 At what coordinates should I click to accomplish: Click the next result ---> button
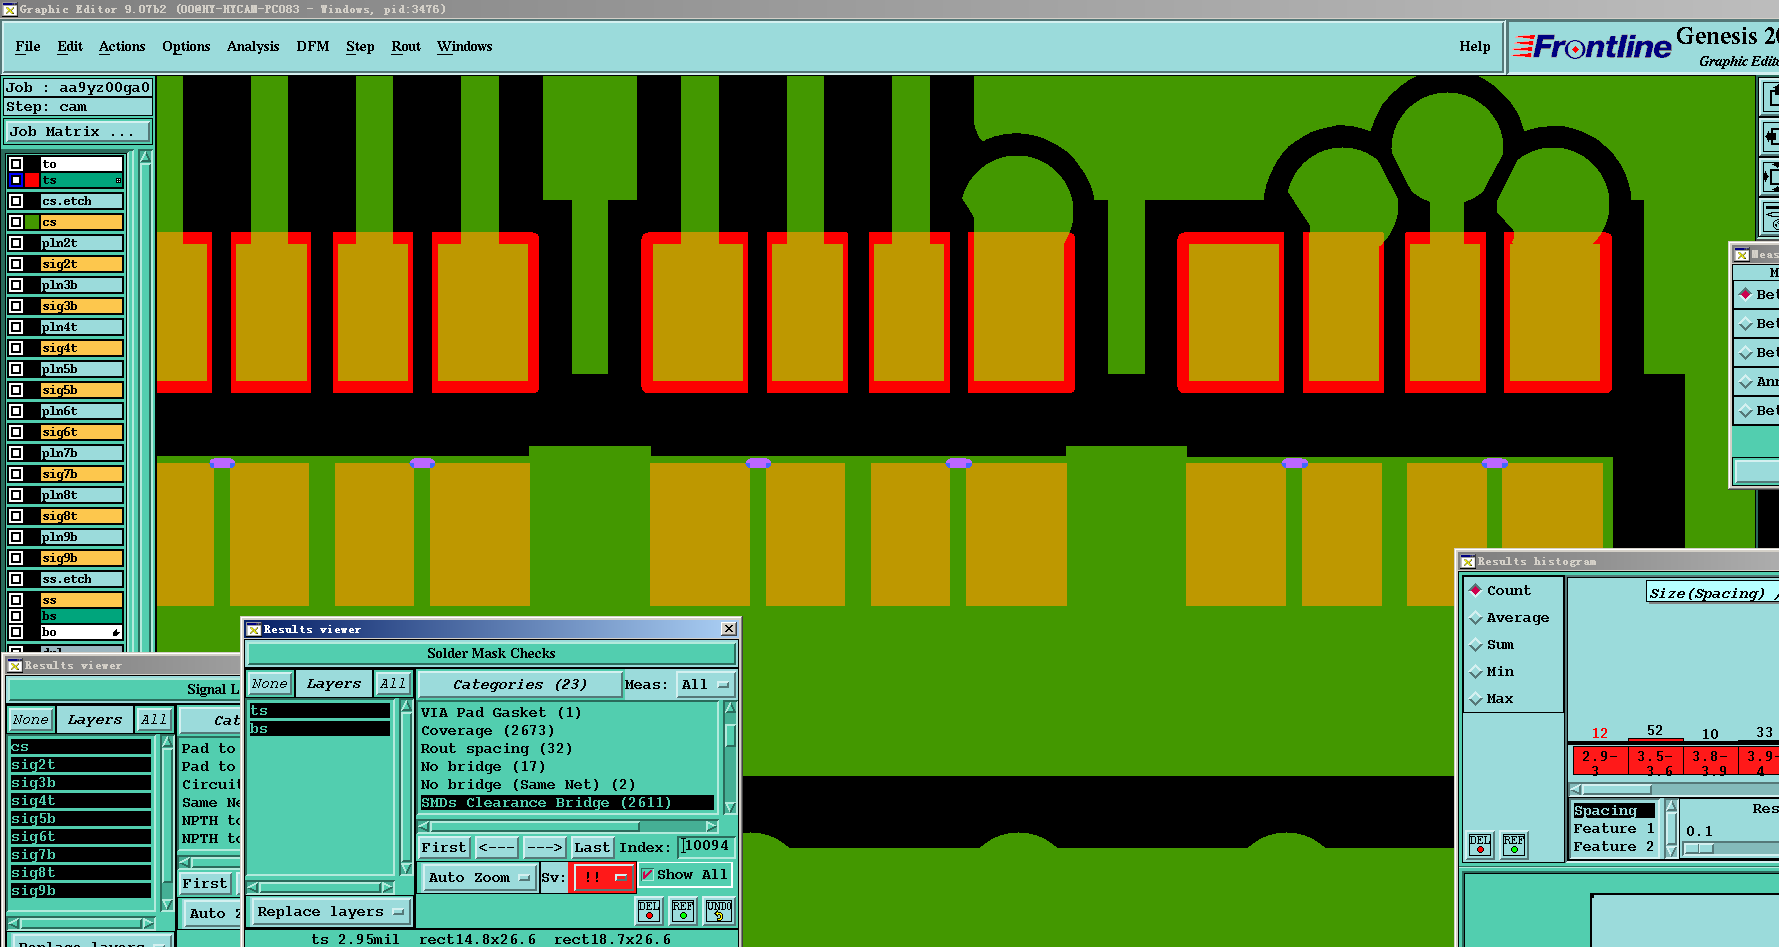[545, 848]
